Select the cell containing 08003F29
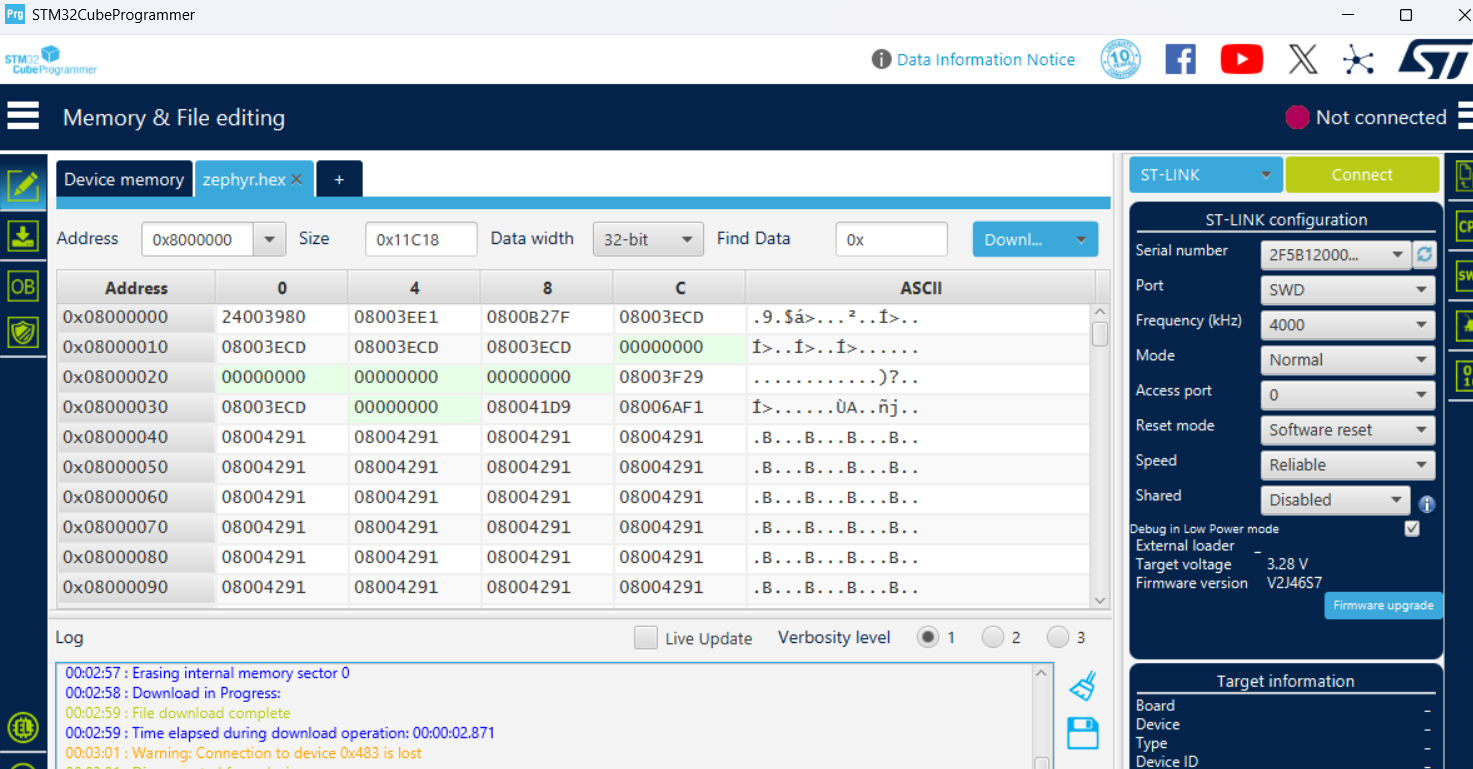This screenshot has height=769, width=1473. [680, 378]
